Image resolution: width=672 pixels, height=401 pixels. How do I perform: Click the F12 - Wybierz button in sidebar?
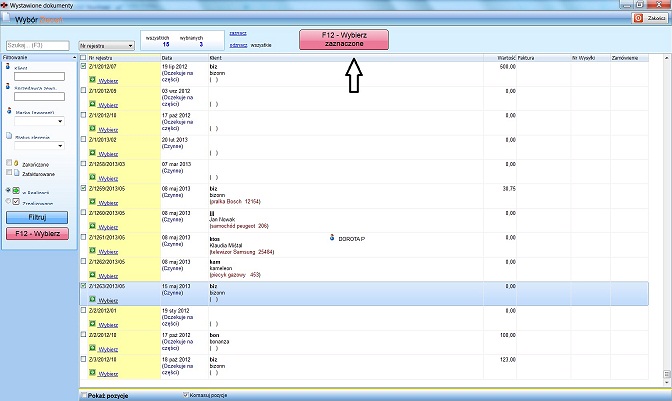click(x=37, y=233)
